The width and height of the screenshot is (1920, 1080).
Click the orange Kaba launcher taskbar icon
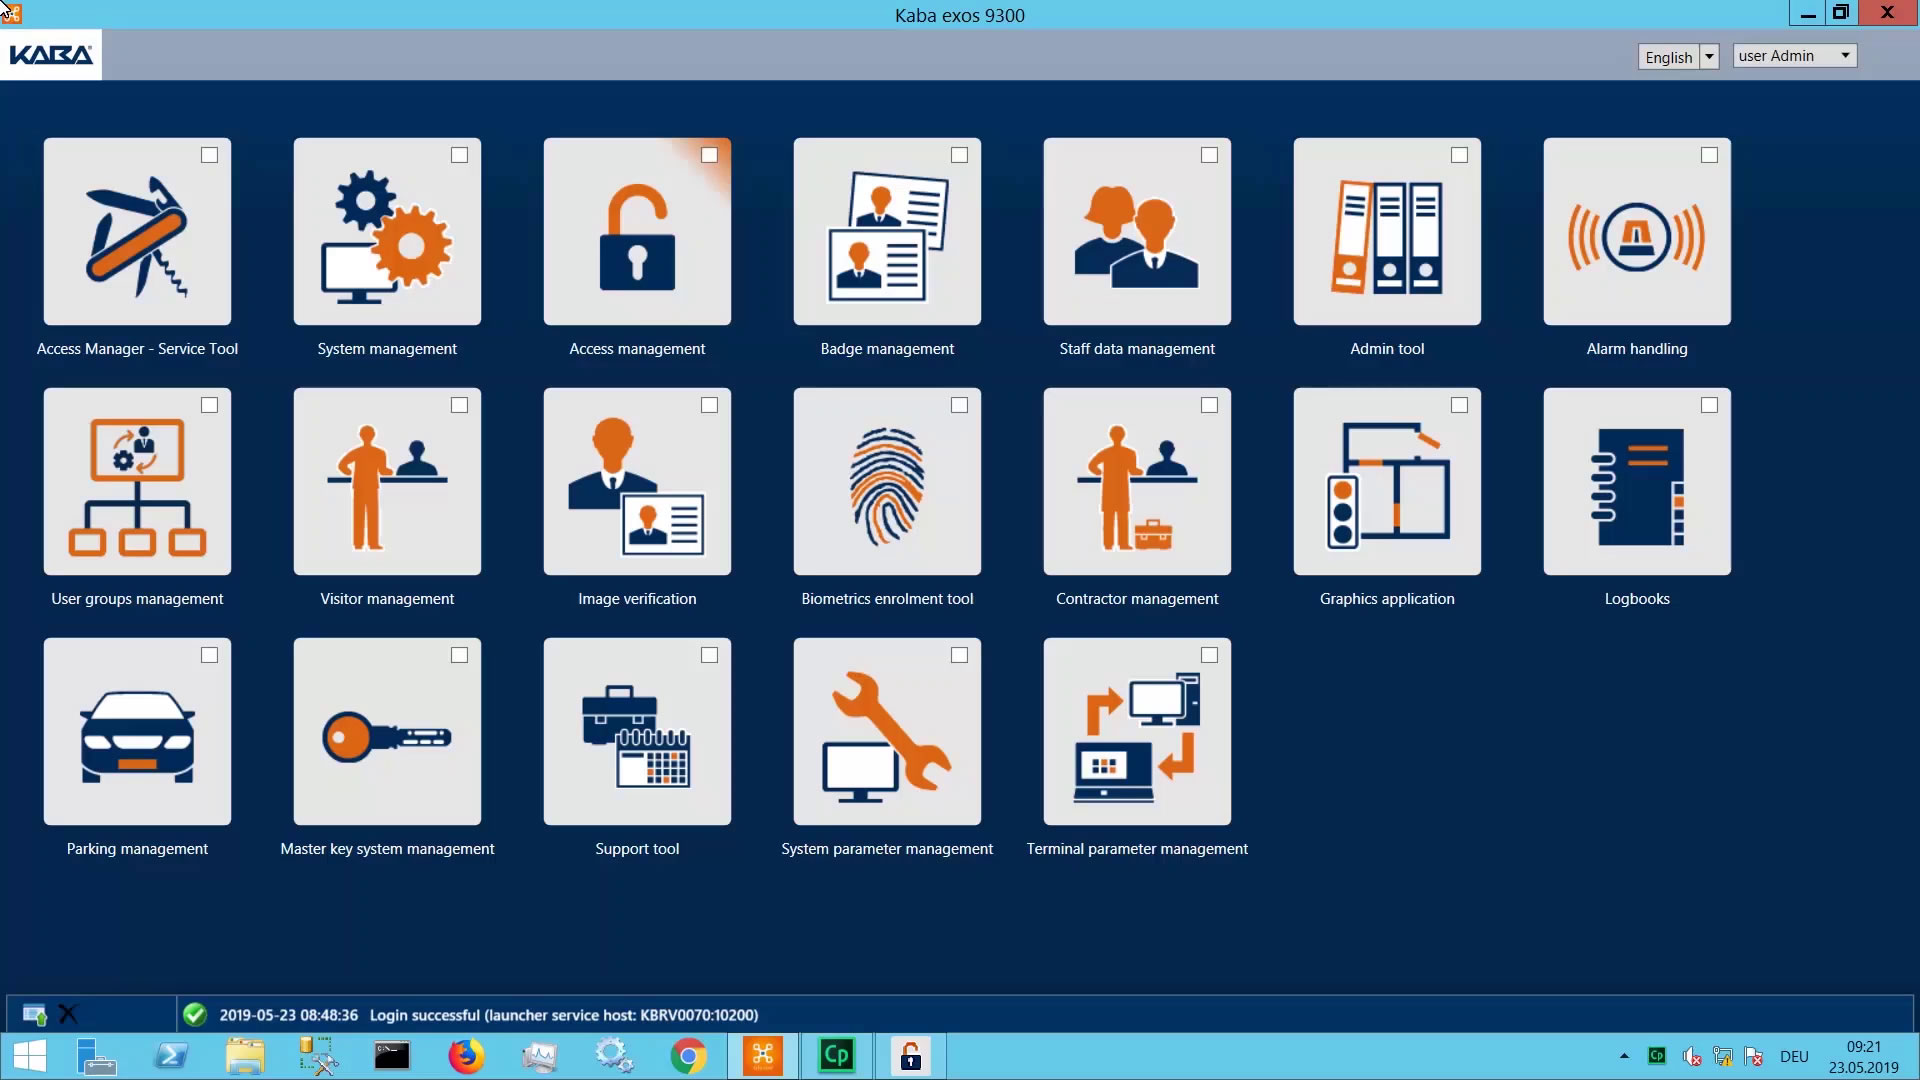763,1056
